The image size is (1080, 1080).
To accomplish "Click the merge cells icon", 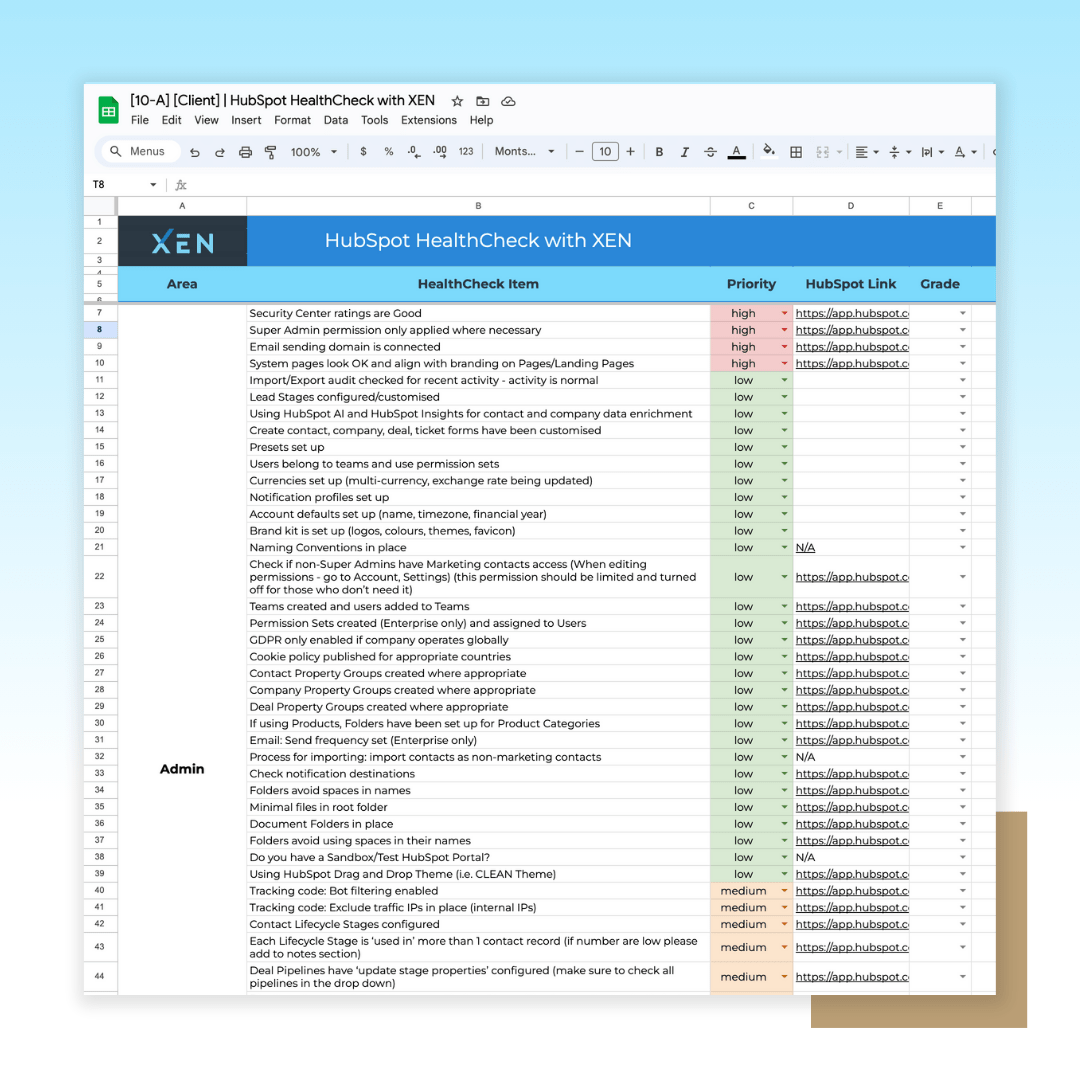I will [822, 152].
